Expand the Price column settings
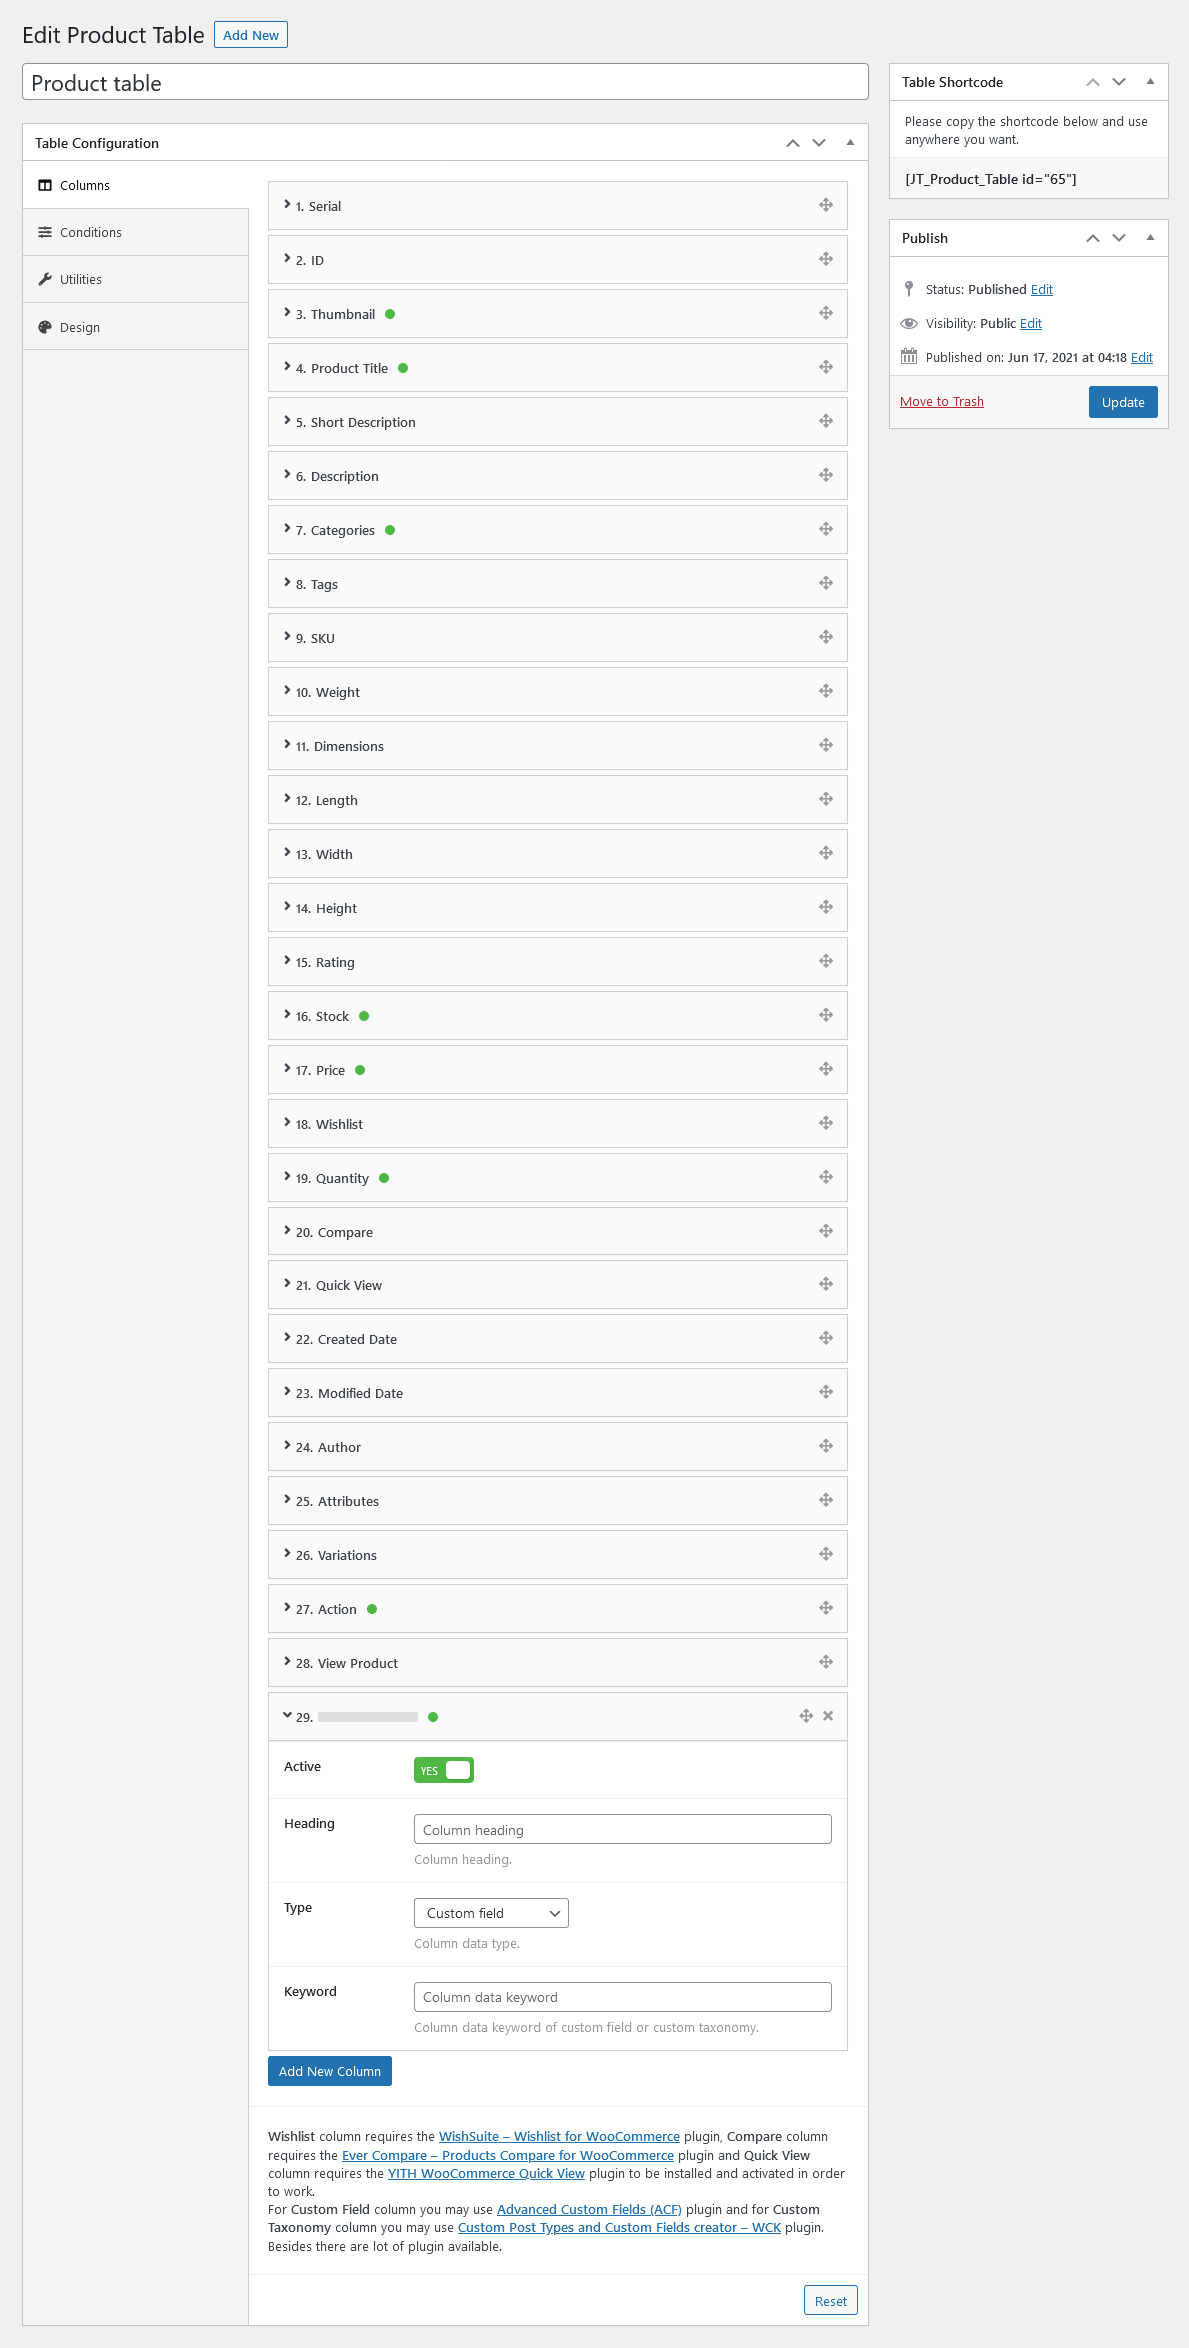The height and width of the screenshot is (2348, 1189). tap(557, 1070)
